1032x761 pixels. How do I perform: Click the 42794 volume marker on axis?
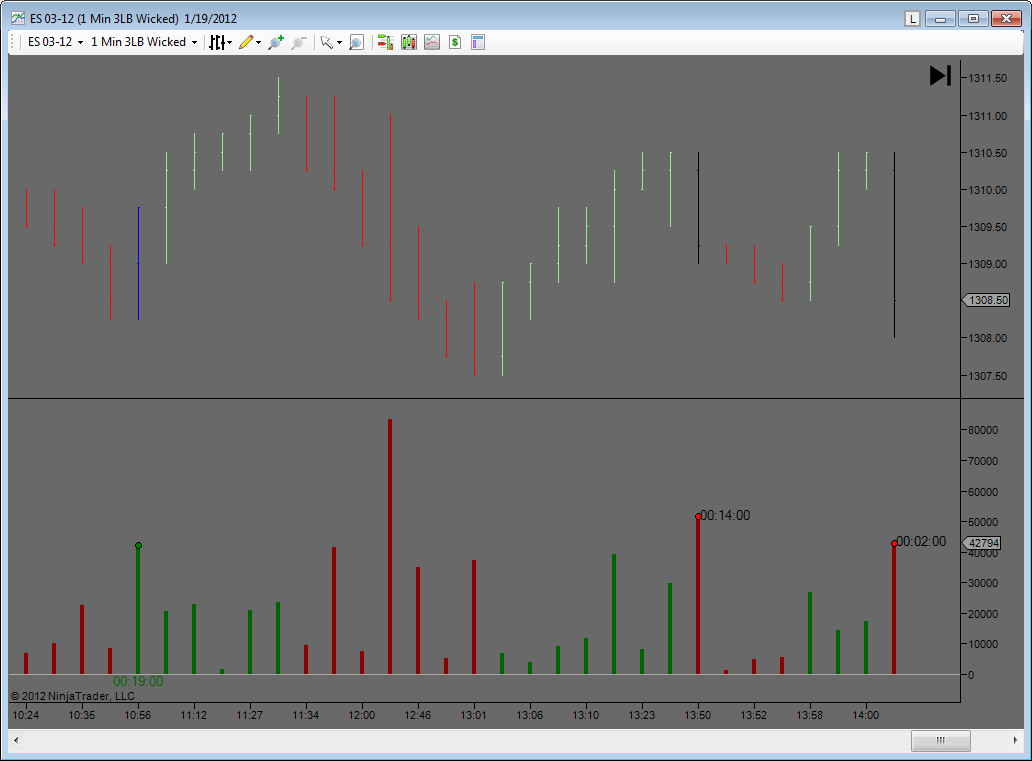[x=982, y=543]
